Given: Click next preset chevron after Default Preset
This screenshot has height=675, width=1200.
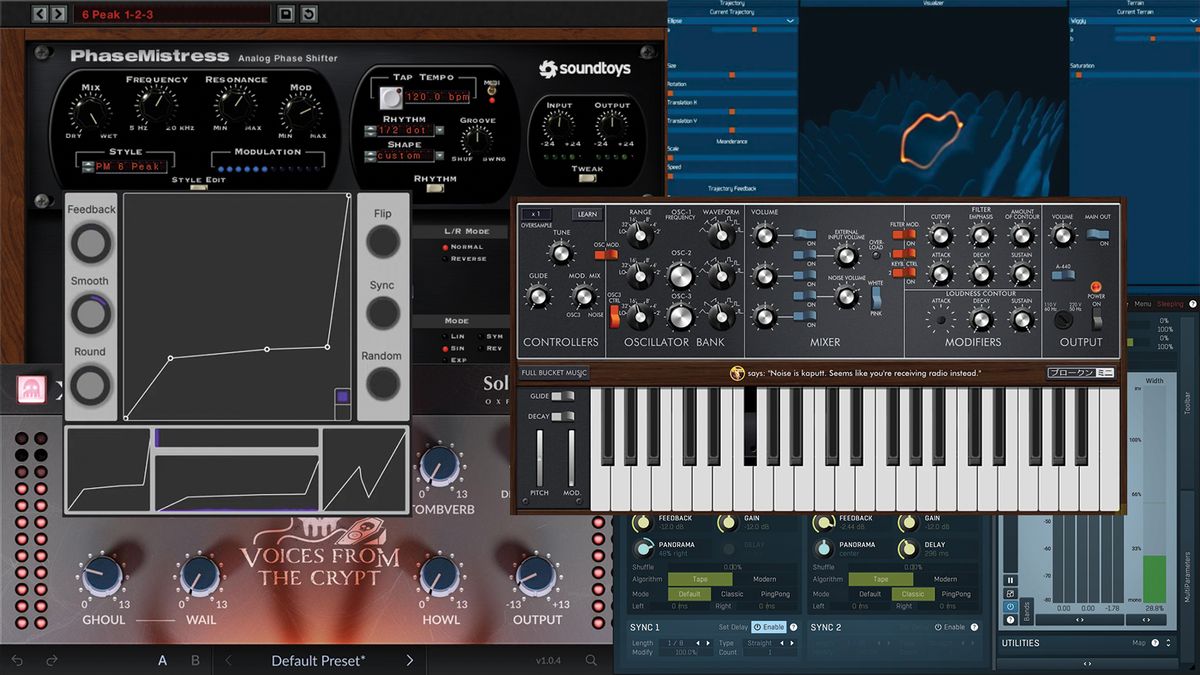Looking at the screenshot, I should click(x=409, y=660).
